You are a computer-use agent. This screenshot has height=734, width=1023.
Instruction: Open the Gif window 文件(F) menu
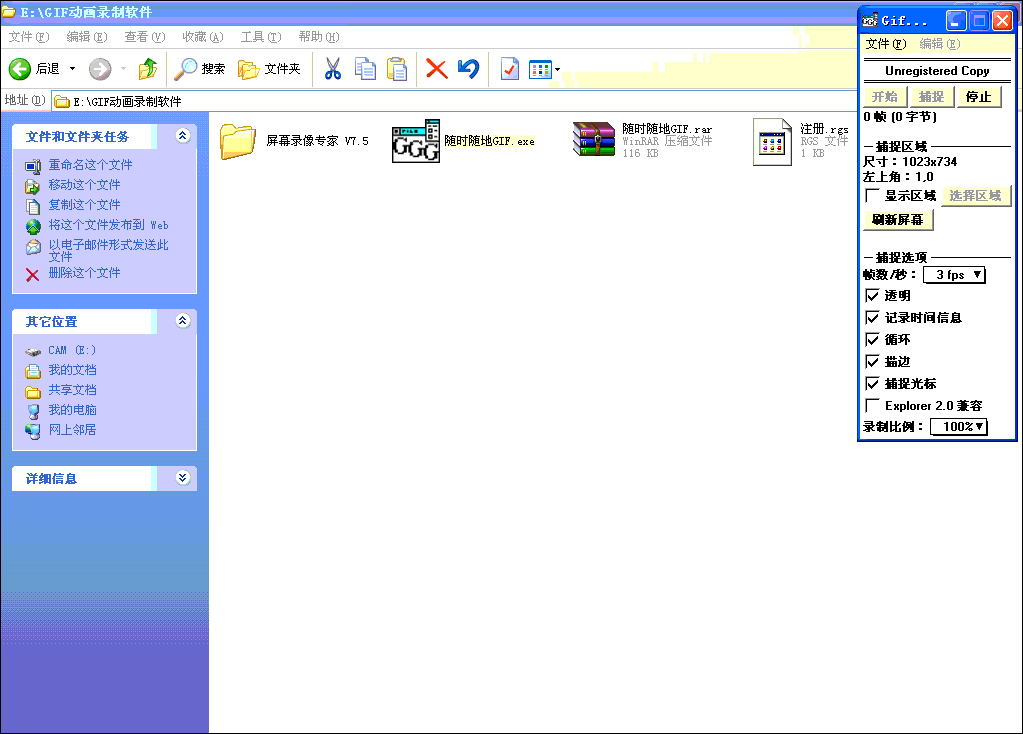pyautogui.click(x=886, y=44)
